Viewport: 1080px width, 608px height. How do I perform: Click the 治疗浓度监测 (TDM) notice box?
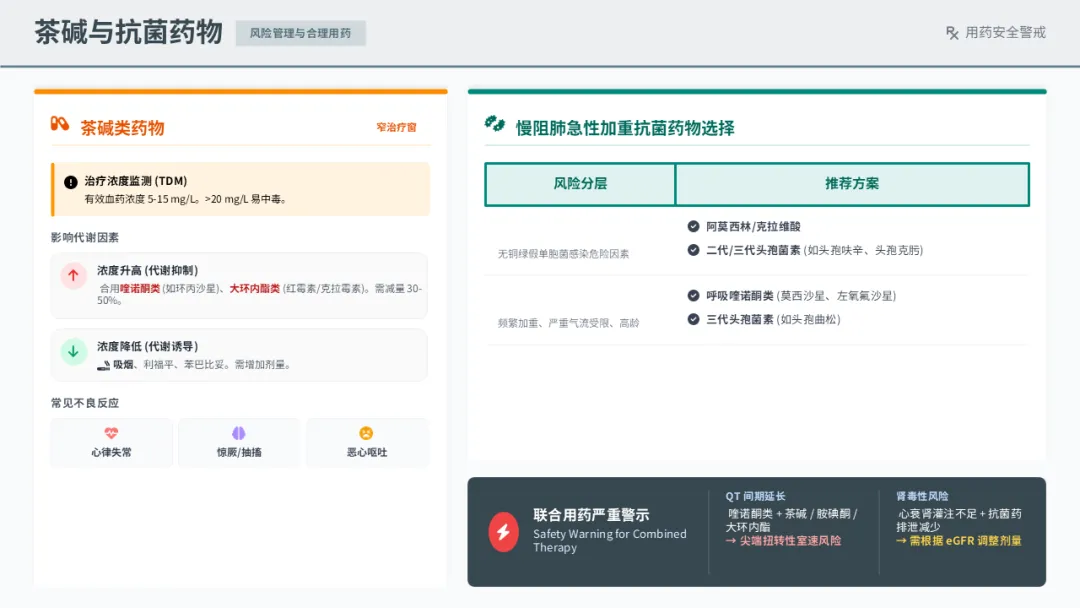coord(240,189)
